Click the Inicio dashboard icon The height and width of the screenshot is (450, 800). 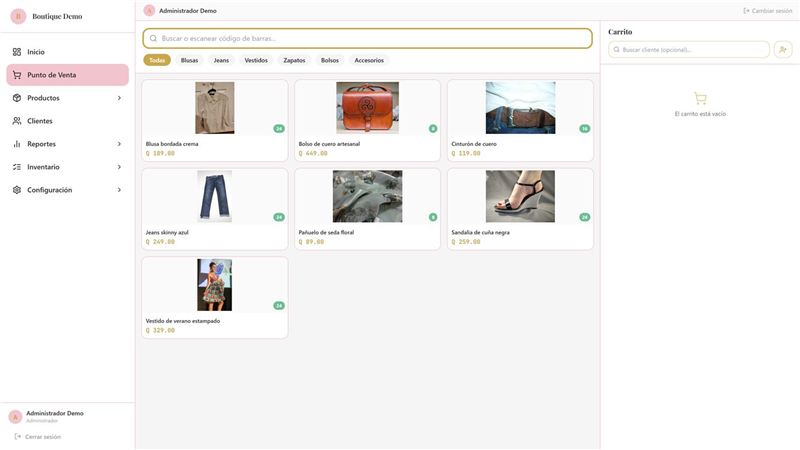coord(17,52)
